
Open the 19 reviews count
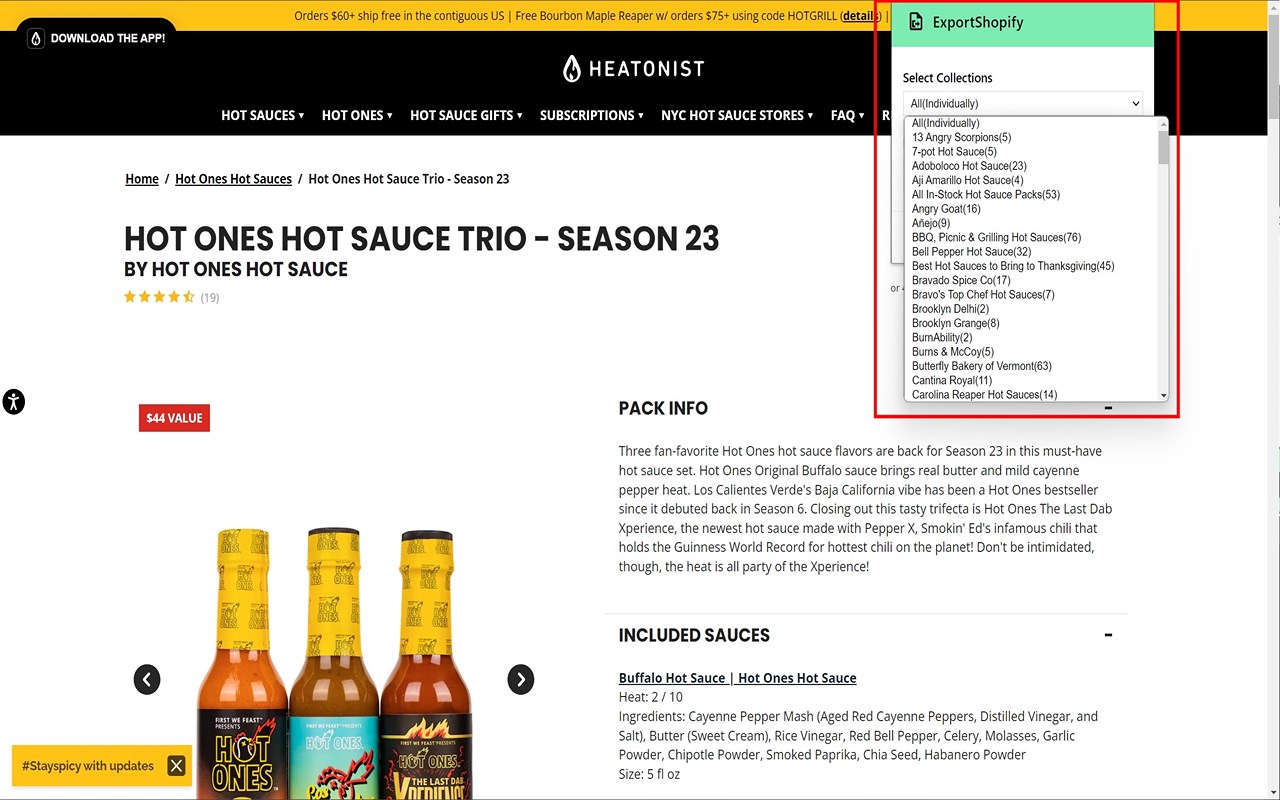[210, 297]
